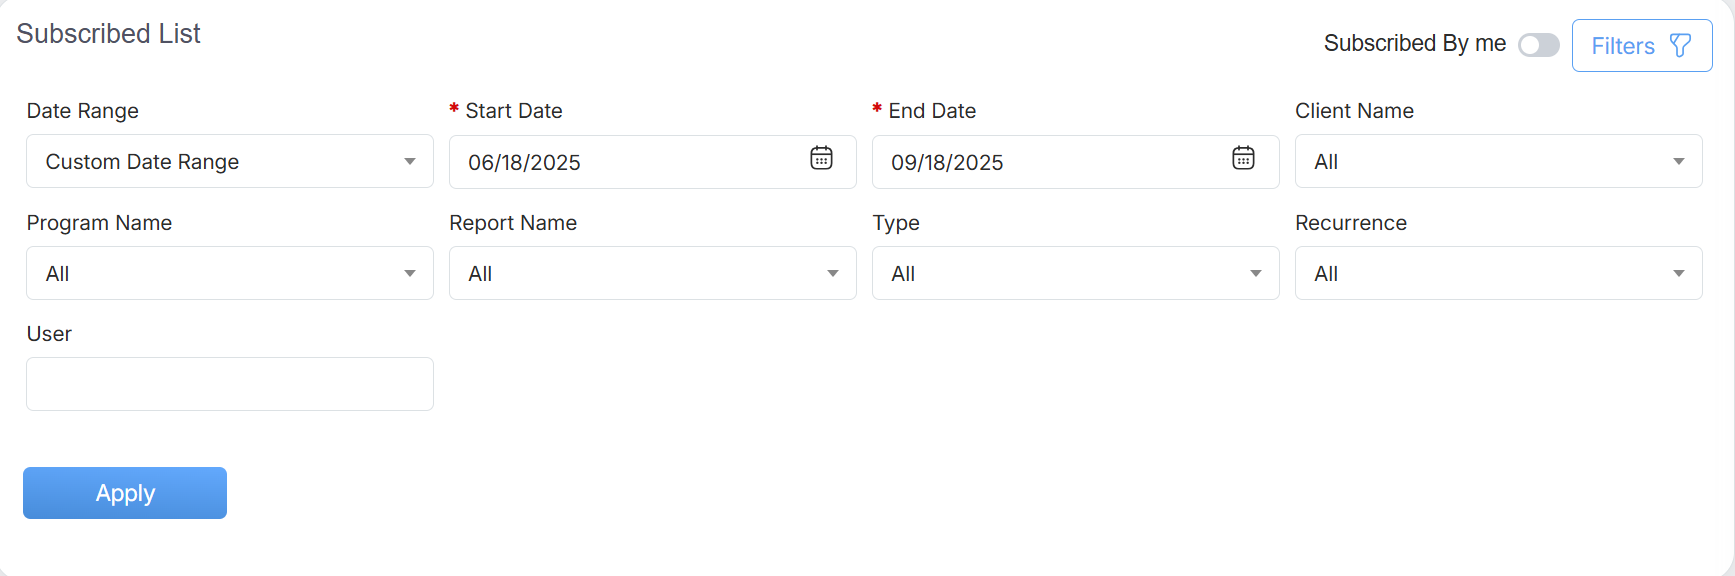Enable the Subscribed By me switch
The width and height of the screenshot is (1735, 576).
[1538, 45]
